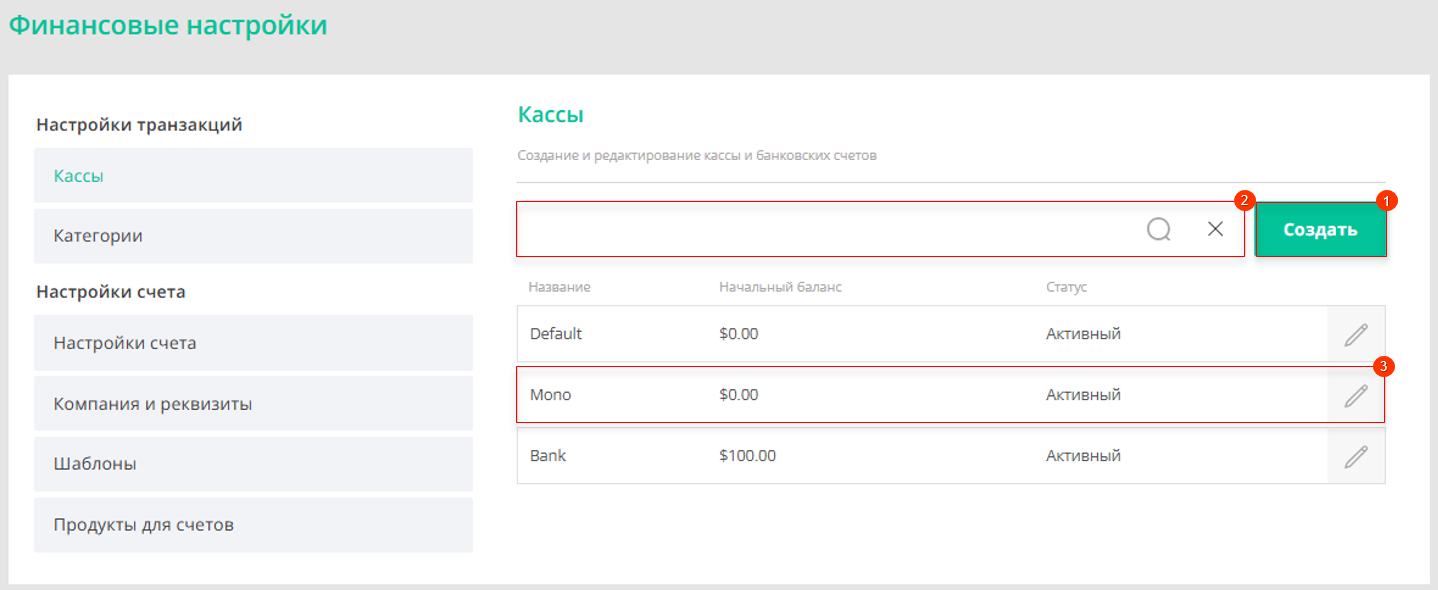The image size is (1438, 590).
Task: Open the Категории sidebar section
Action: point(253,236)
